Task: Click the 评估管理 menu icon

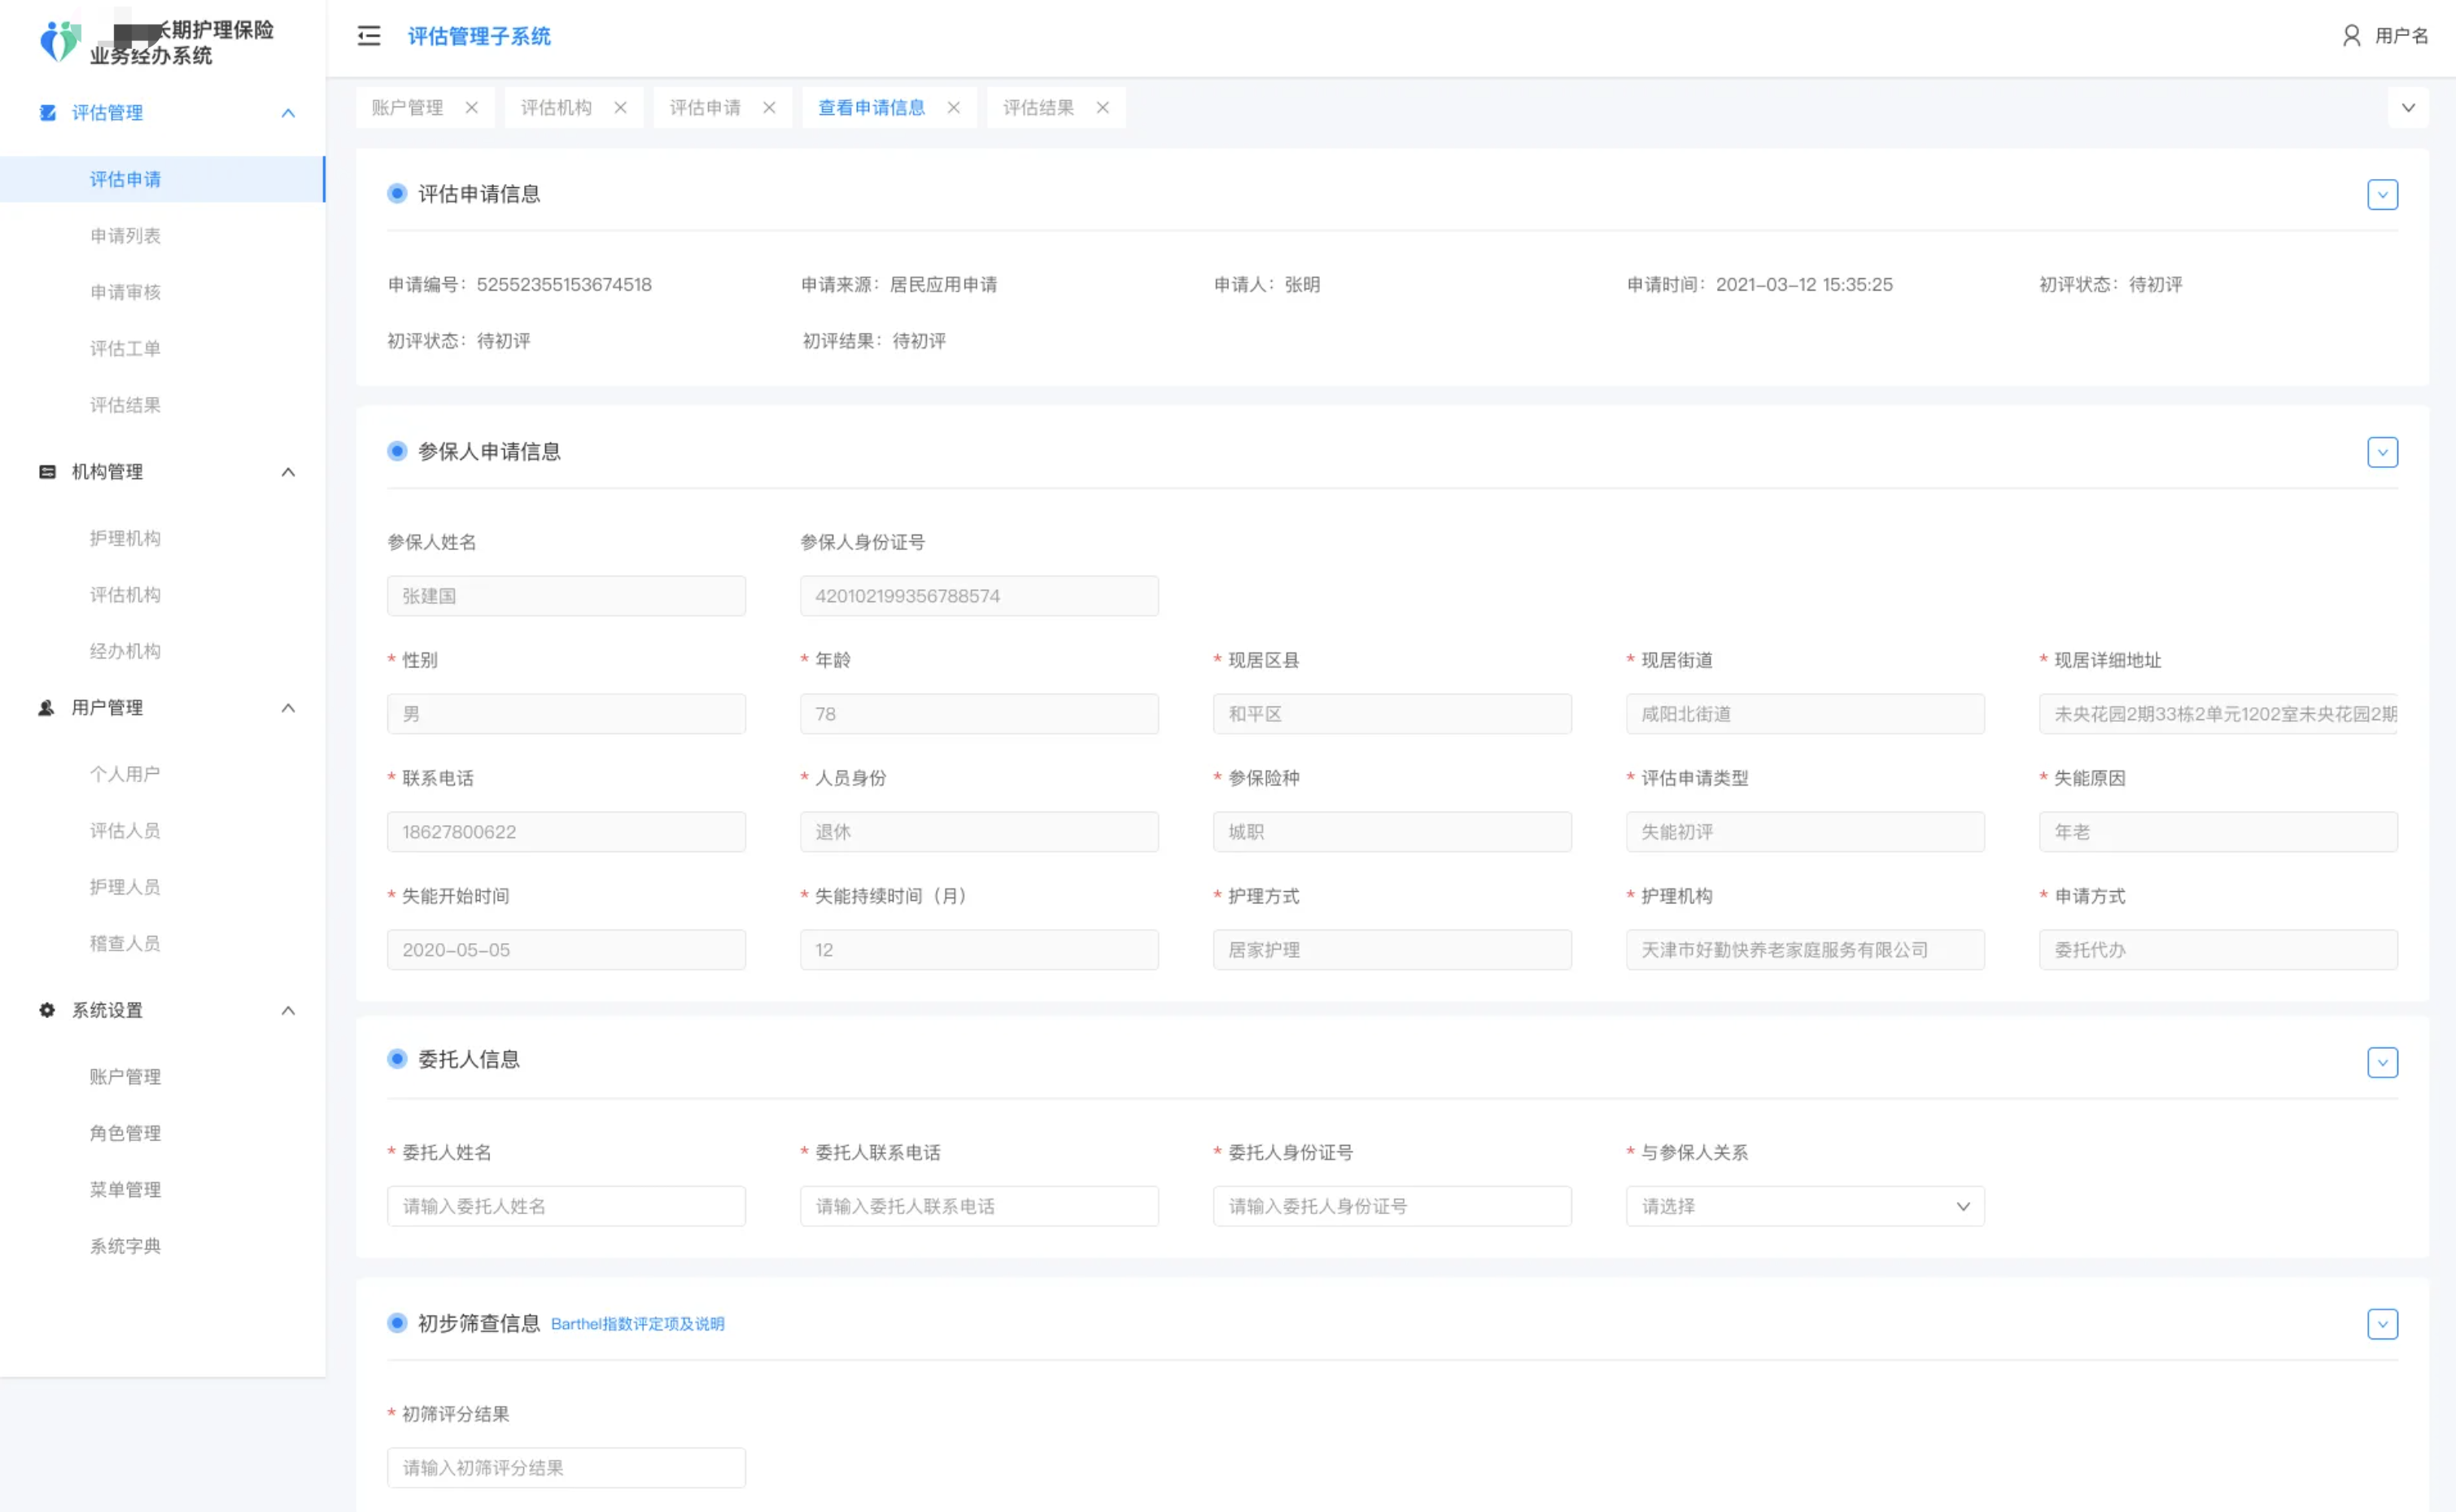Action: [47, 112]
